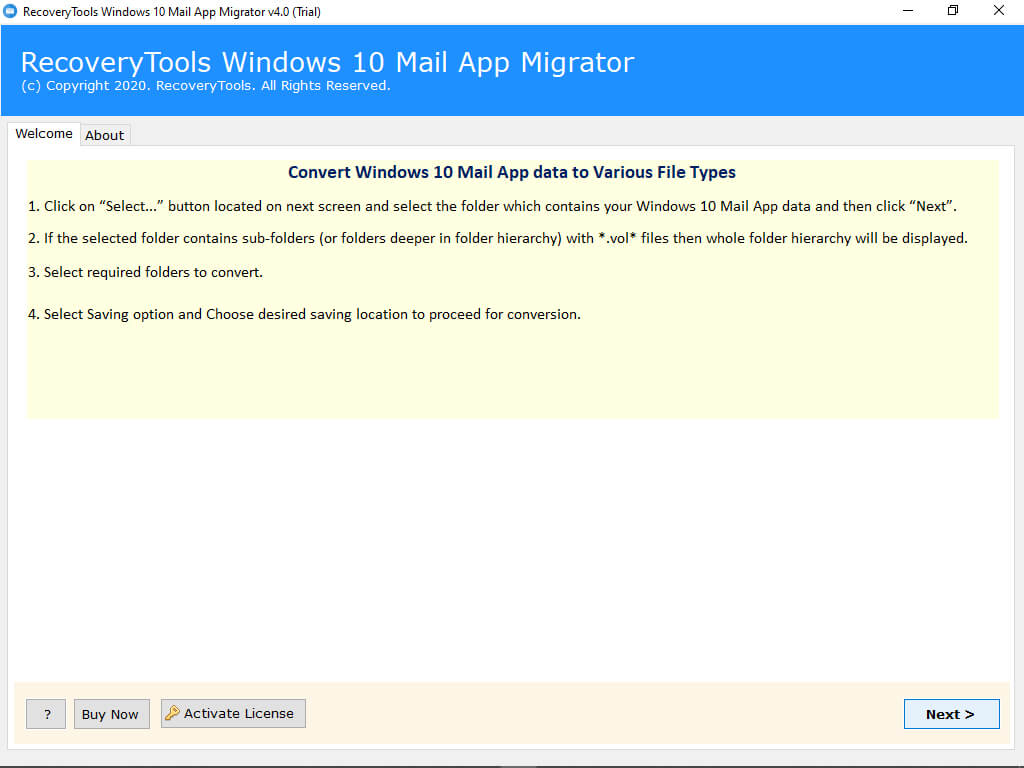Click the window title bar text

pos(130,11)
